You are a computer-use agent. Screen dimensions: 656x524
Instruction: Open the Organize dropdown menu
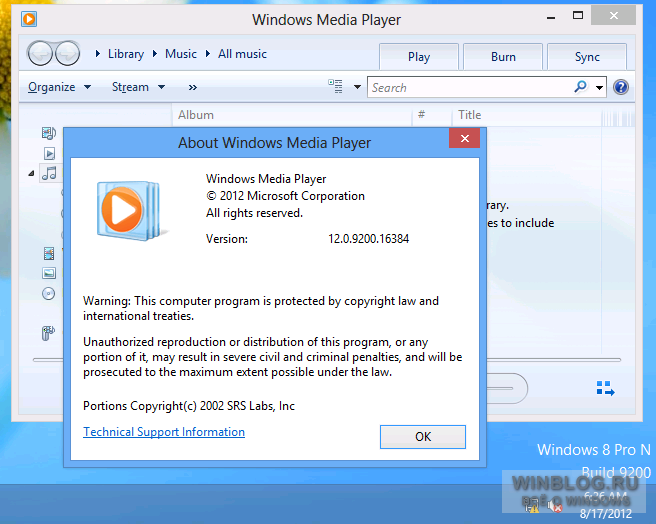point(59,87)
